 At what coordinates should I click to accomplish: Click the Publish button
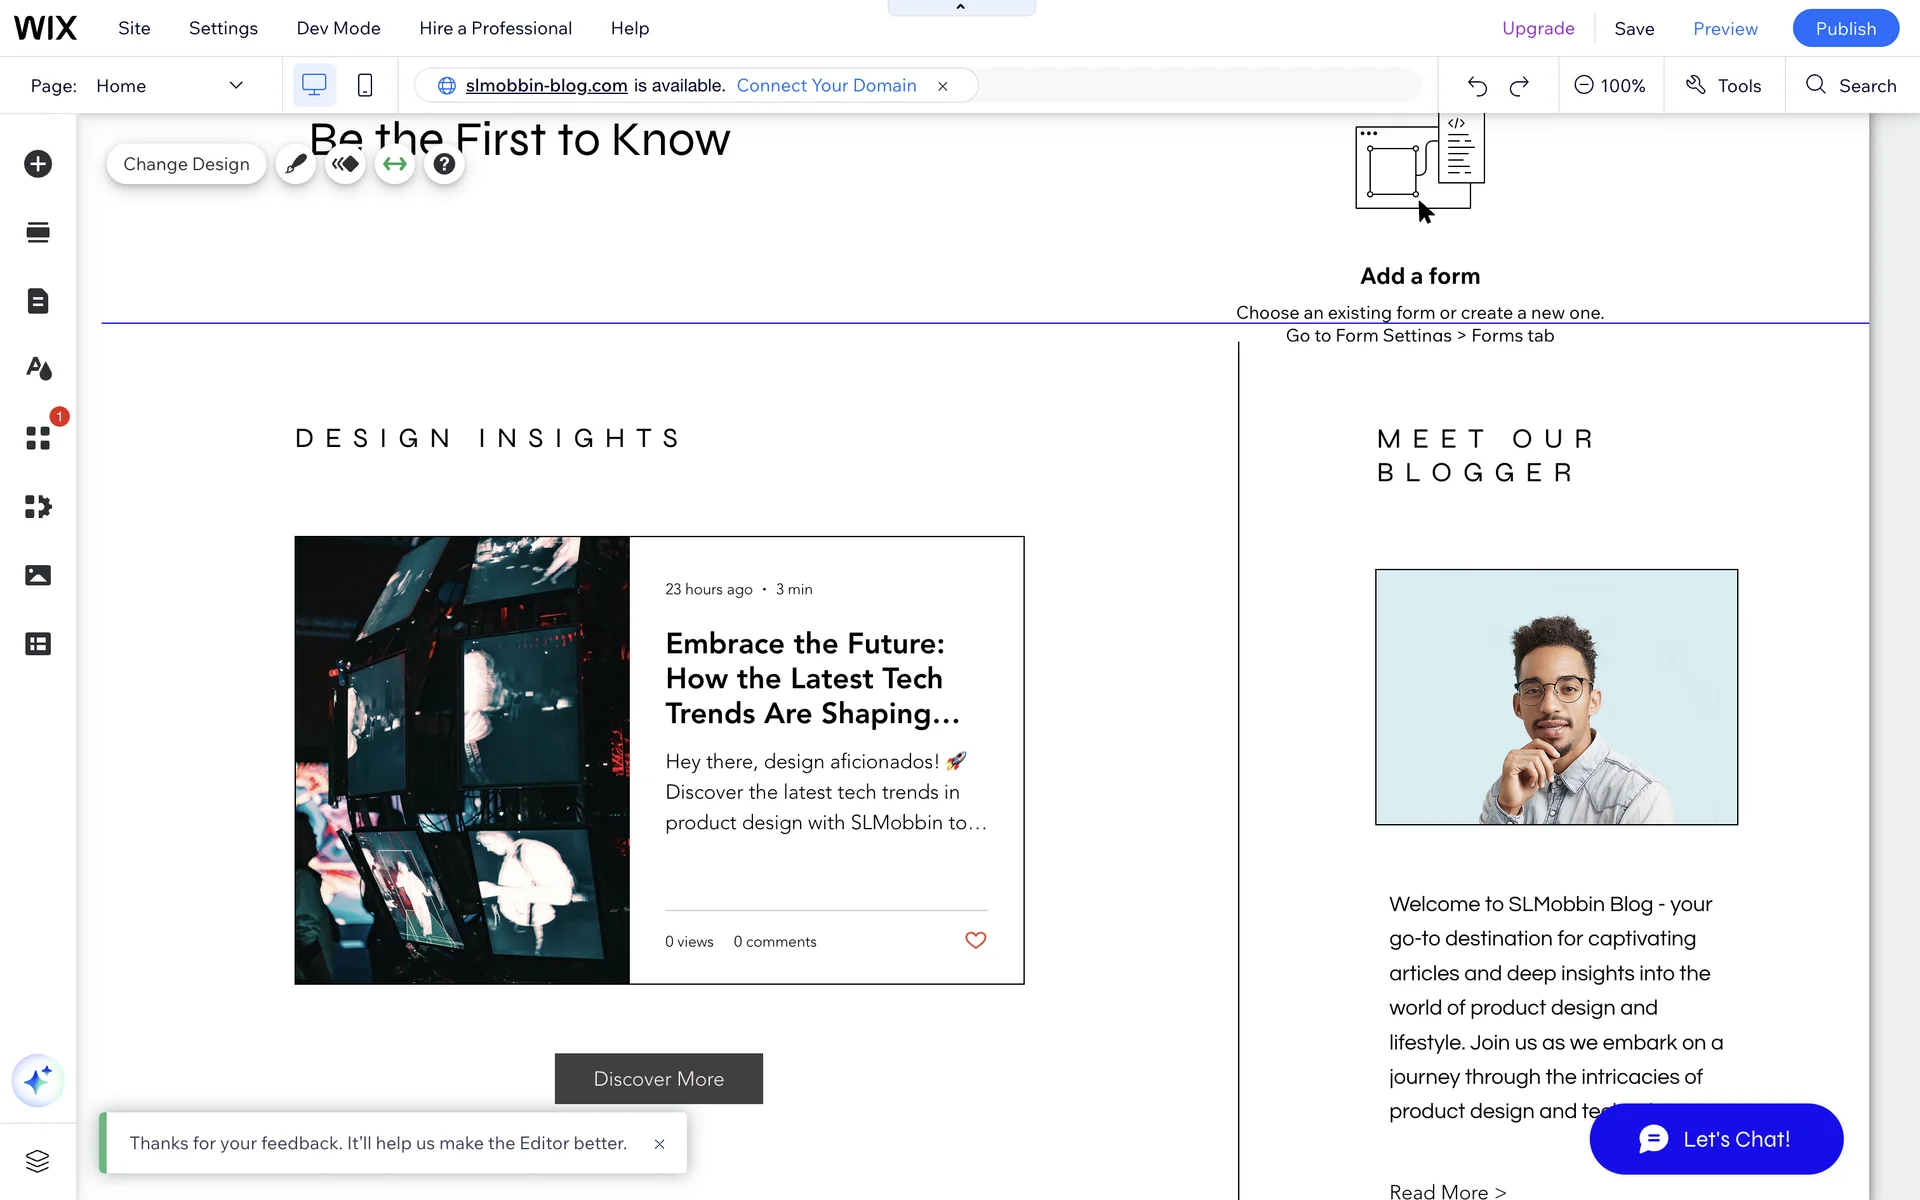tap(1845, 28)
